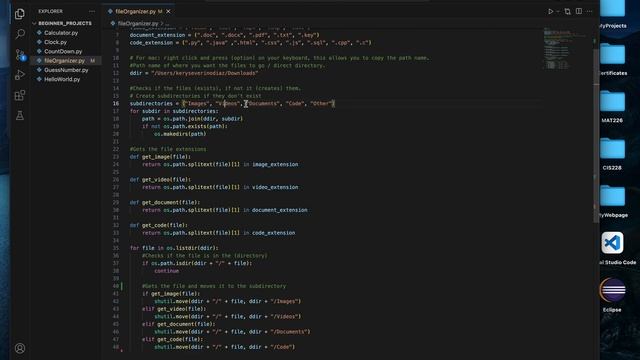Select the Certificates desktop folder
Image resolution: width=640 pixels, height=360 pixels.
coord(612,60)
